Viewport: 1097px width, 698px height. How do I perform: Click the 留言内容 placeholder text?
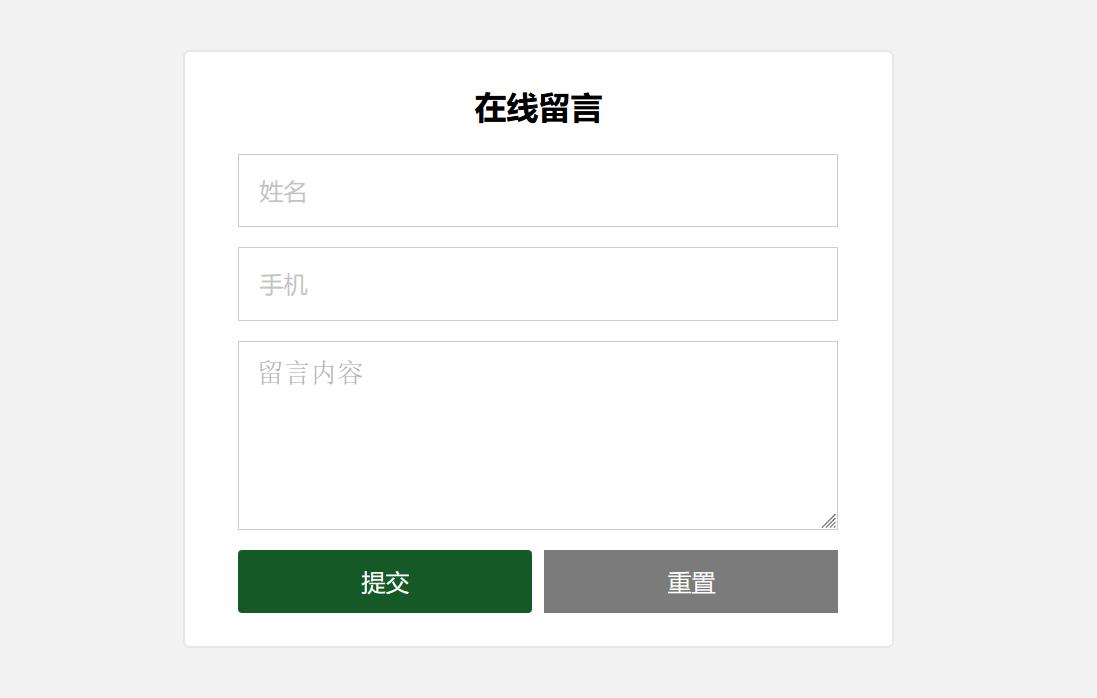tap(310, 374)
